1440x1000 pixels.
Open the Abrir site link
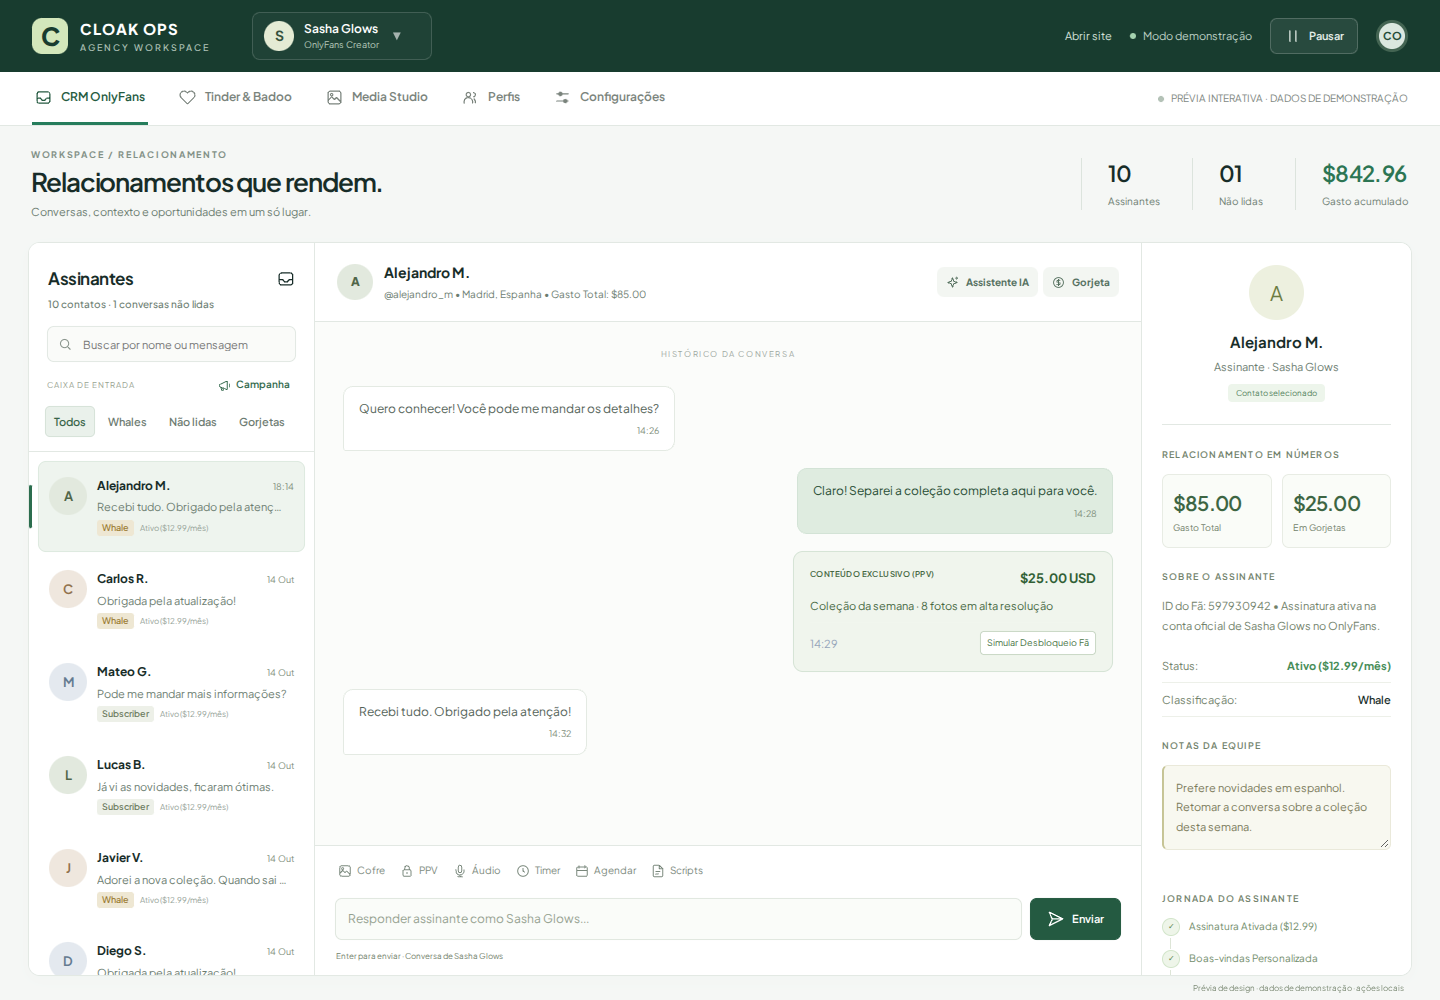click(1088, 36)
